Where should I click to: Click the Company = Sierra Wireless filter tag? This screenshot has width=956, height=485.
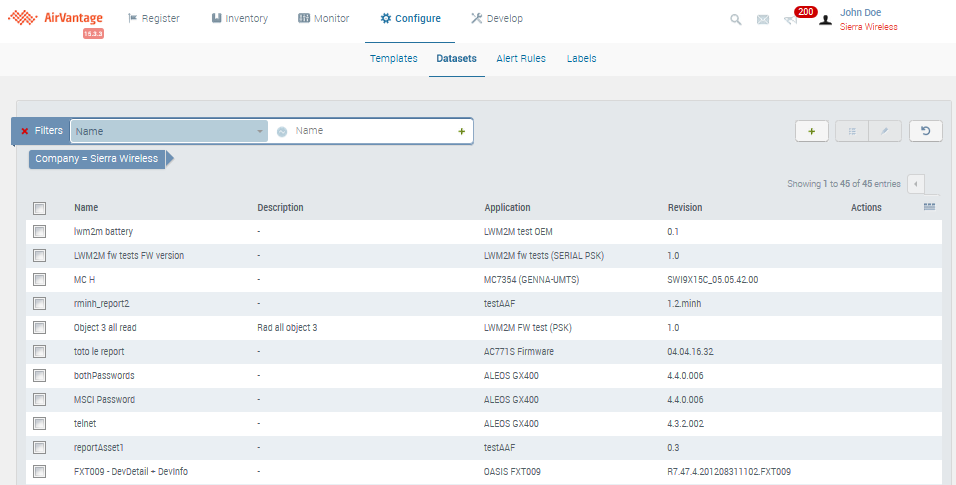96,159
